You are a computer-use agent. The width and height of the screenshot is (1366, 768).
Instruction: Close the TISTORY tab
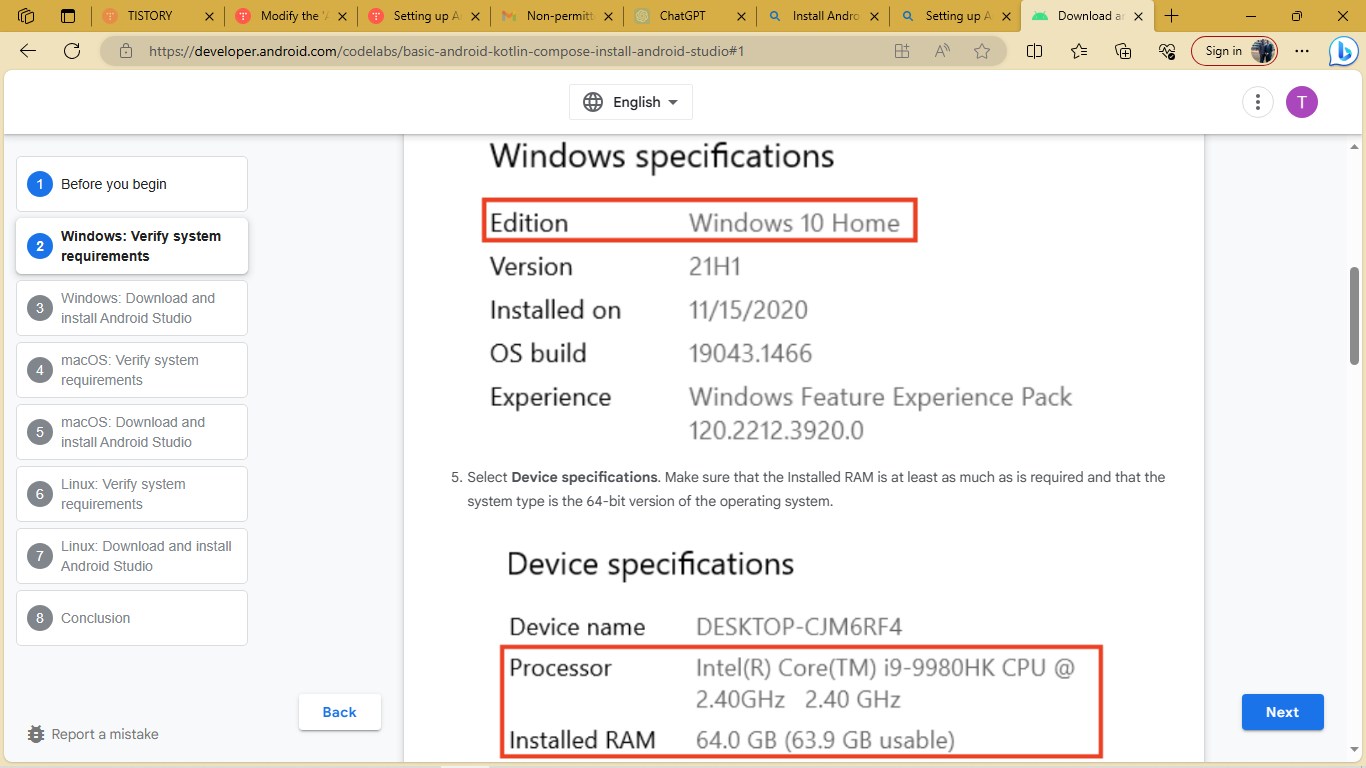[x=208, y=16]
